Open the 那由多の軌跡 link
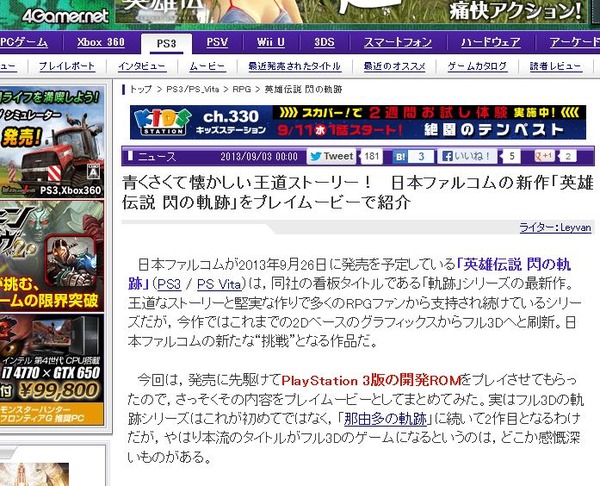 coord(385,419)
